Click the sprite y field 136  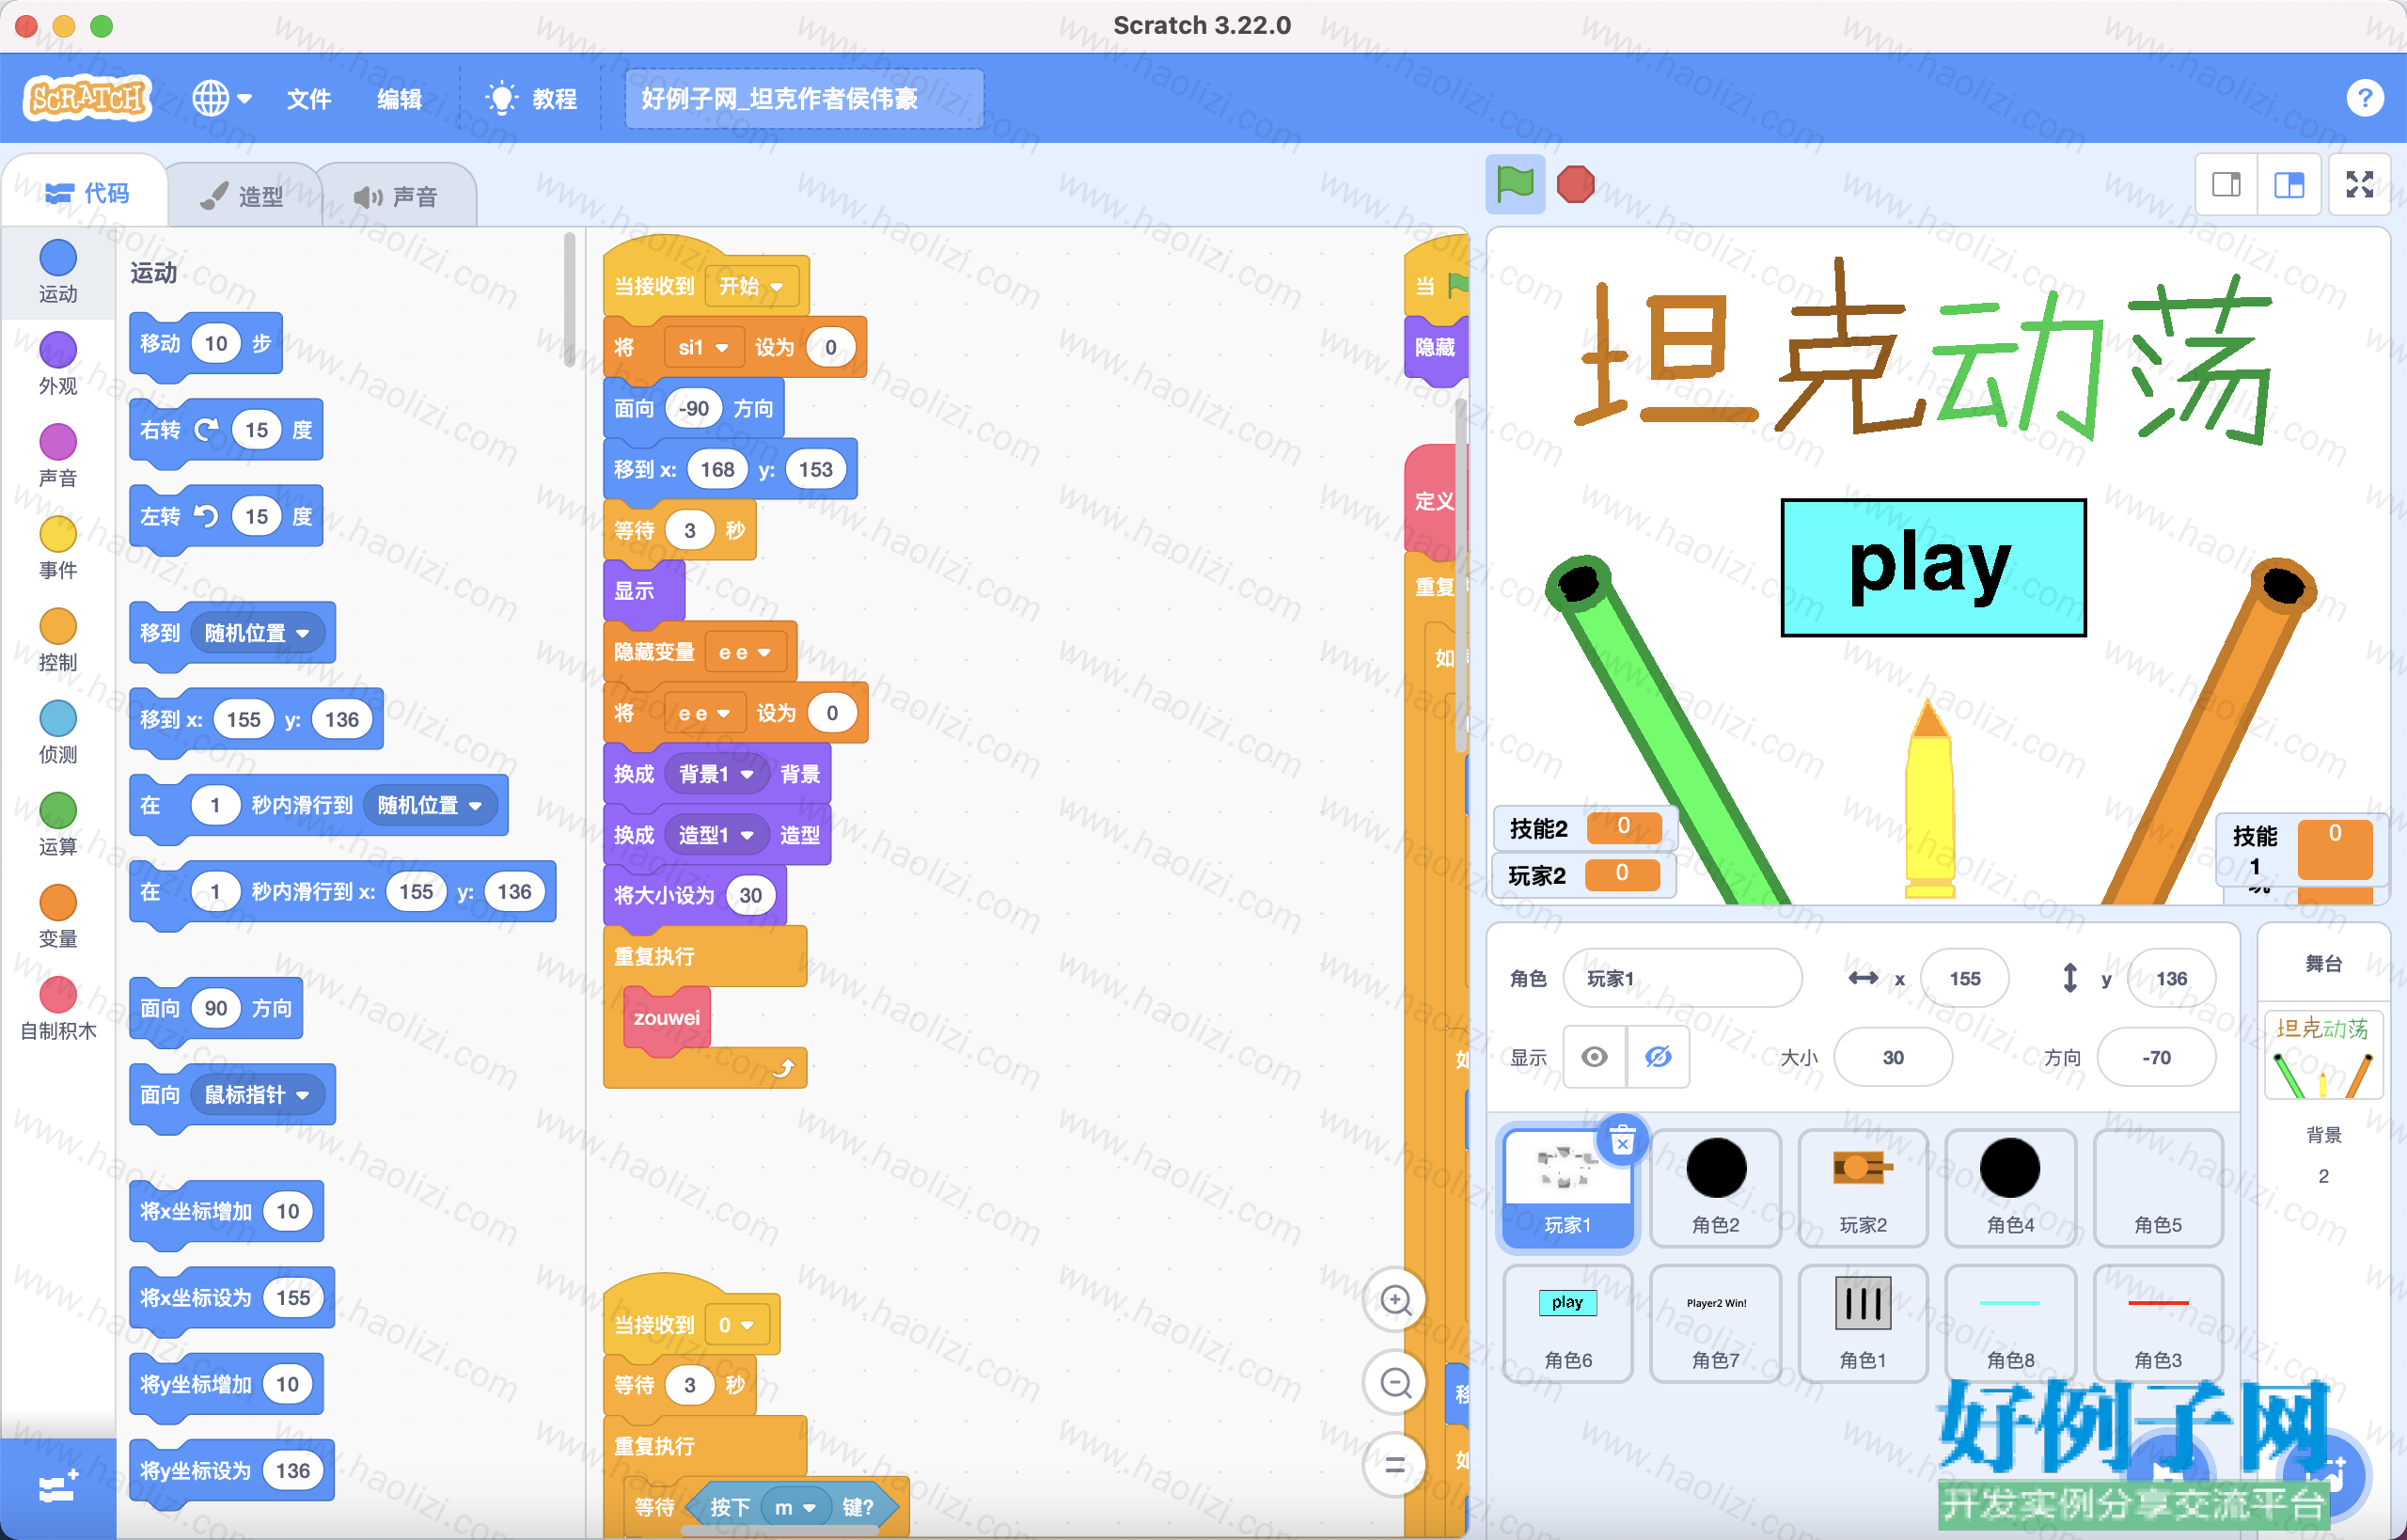[x=2171, y=978]
